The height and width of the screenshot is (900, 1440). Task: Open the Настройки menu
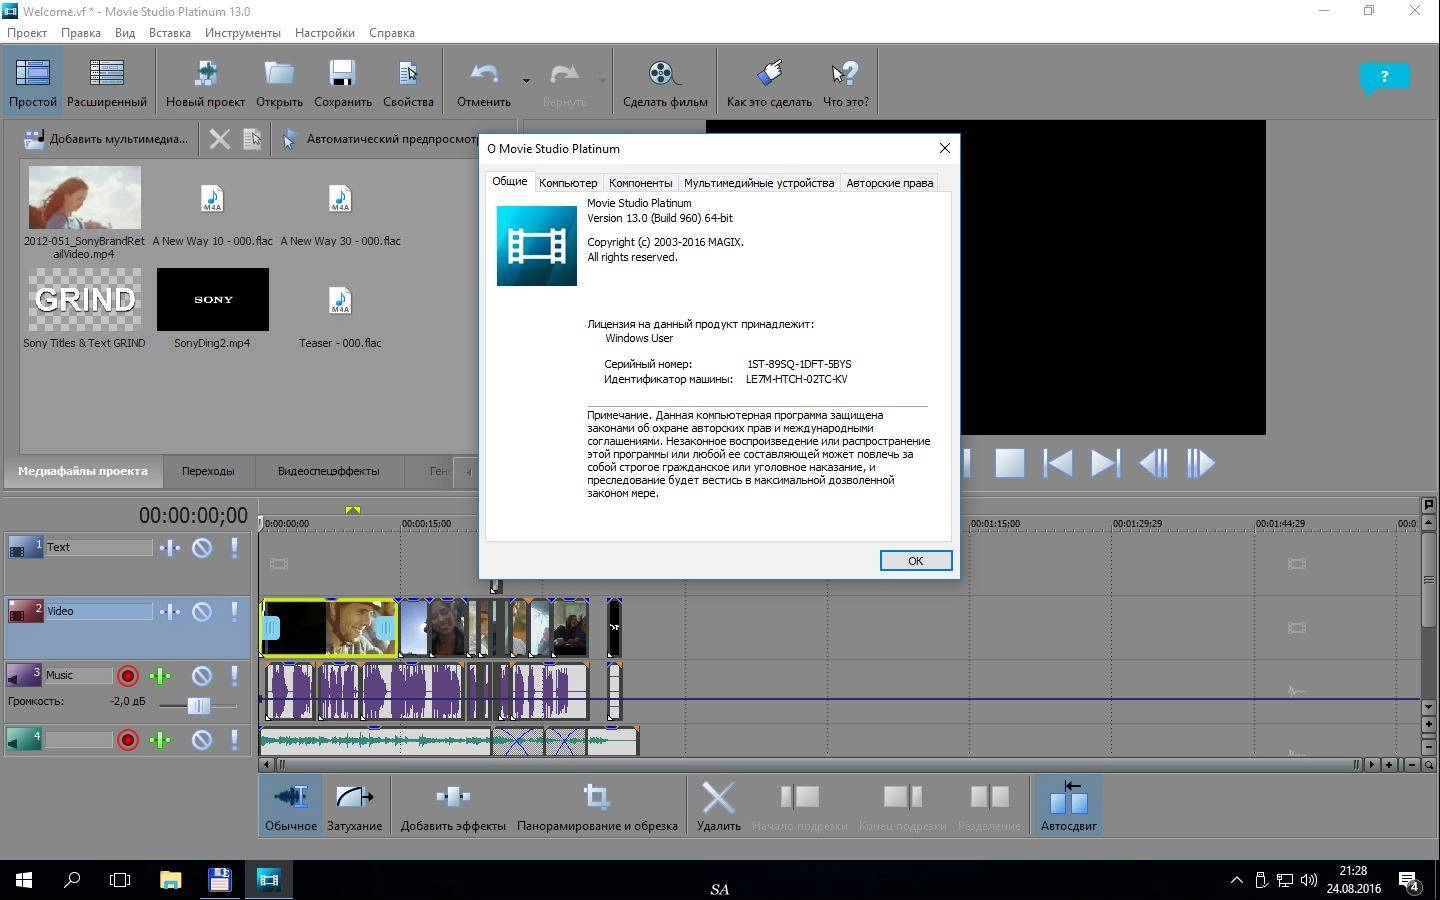pos(325,32)
